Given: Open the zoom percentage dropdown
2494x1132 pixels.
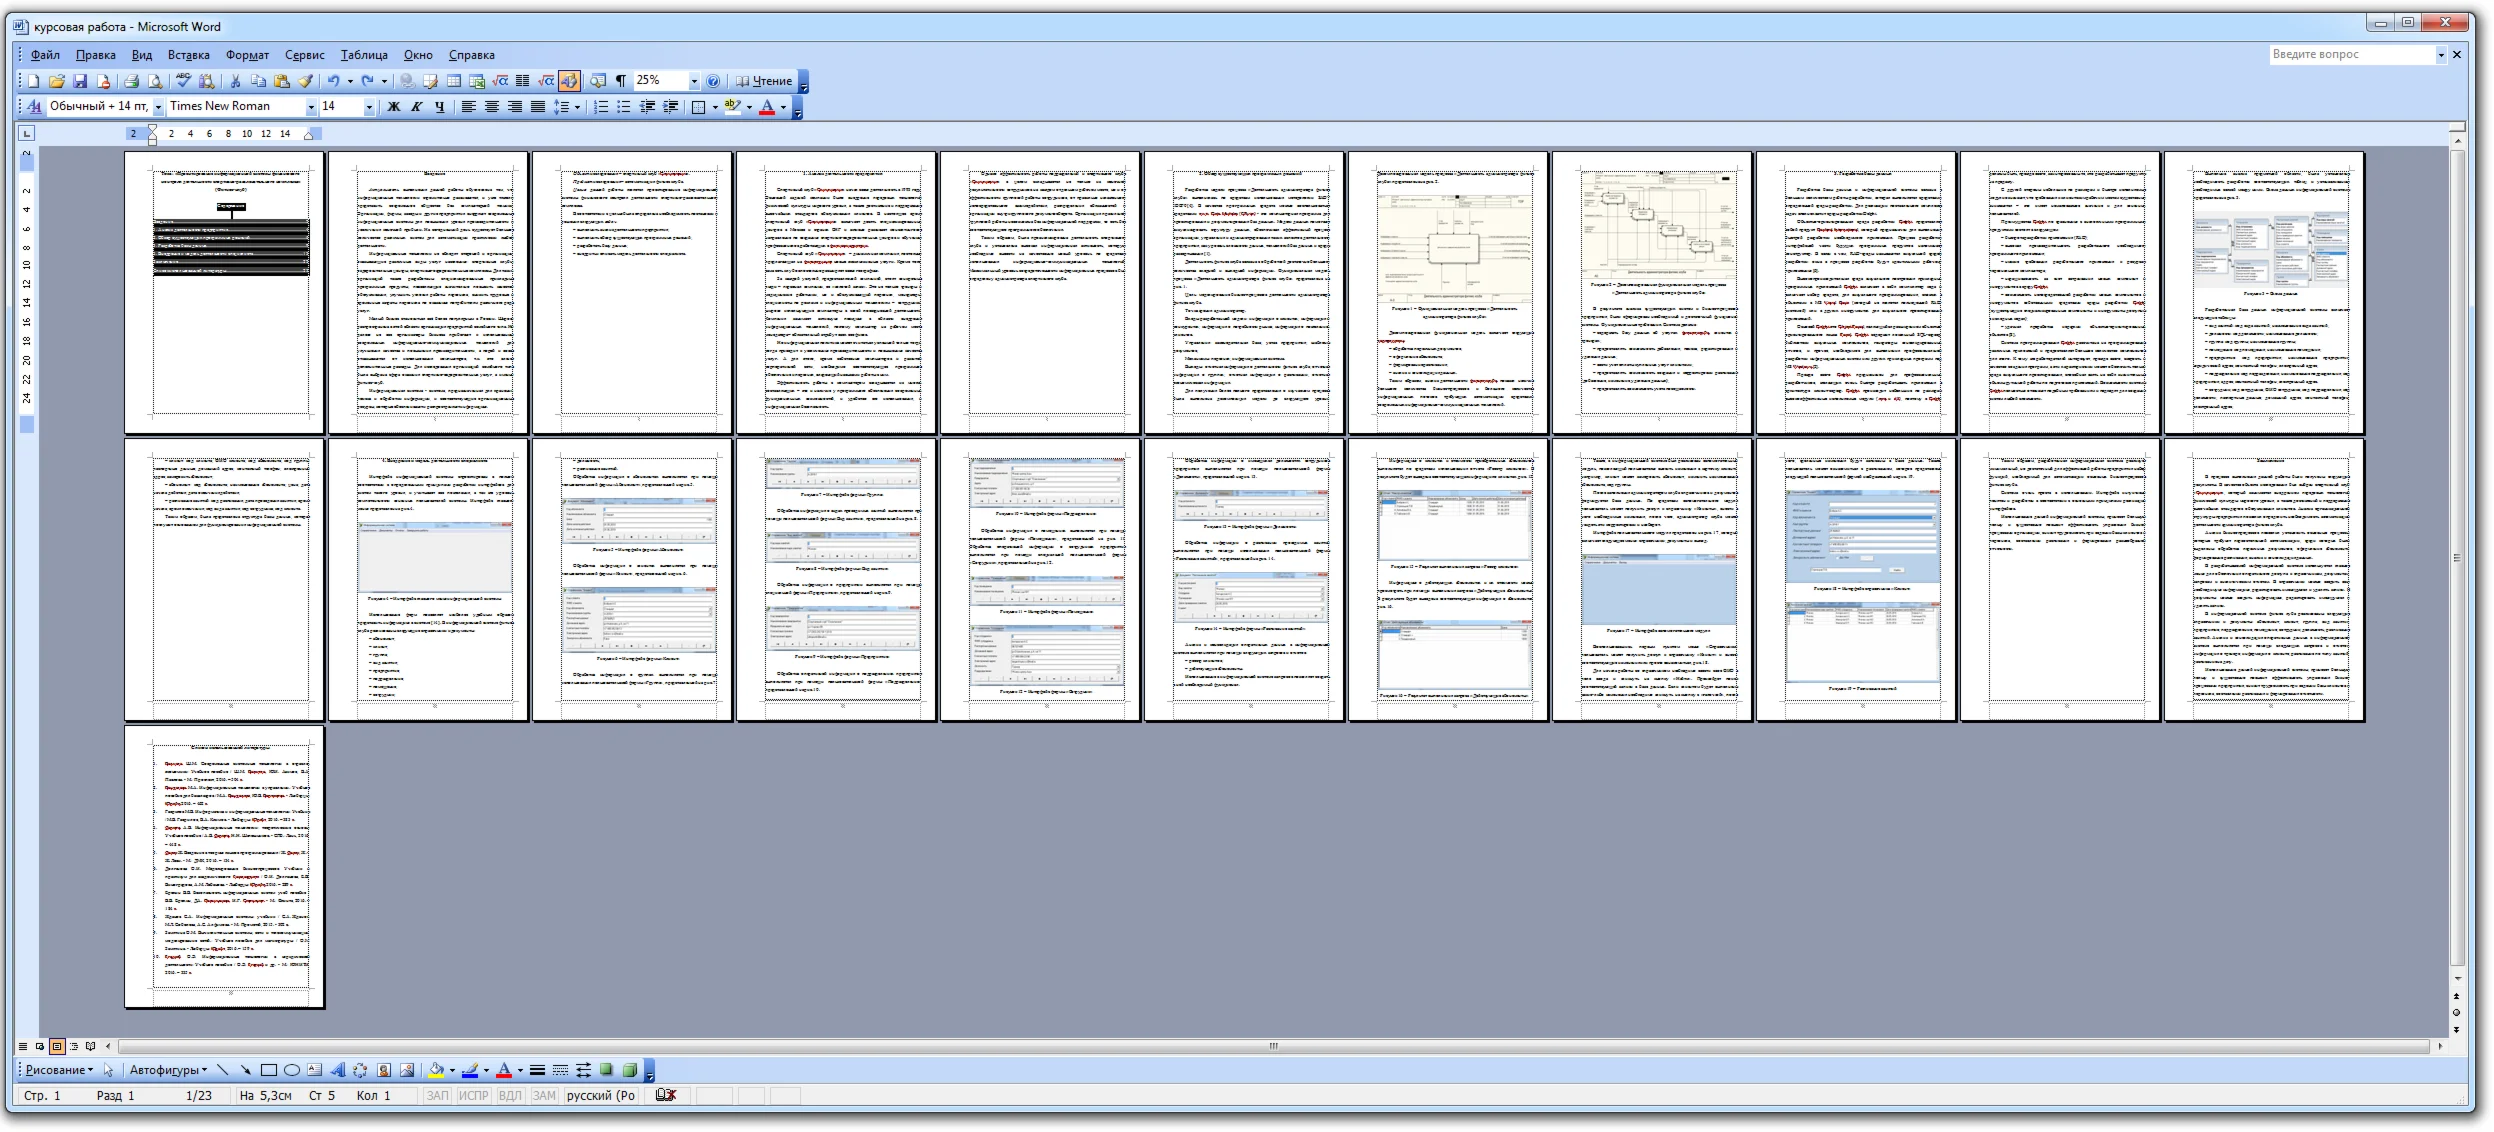Looking at the screenshot, I should (694, 81).
